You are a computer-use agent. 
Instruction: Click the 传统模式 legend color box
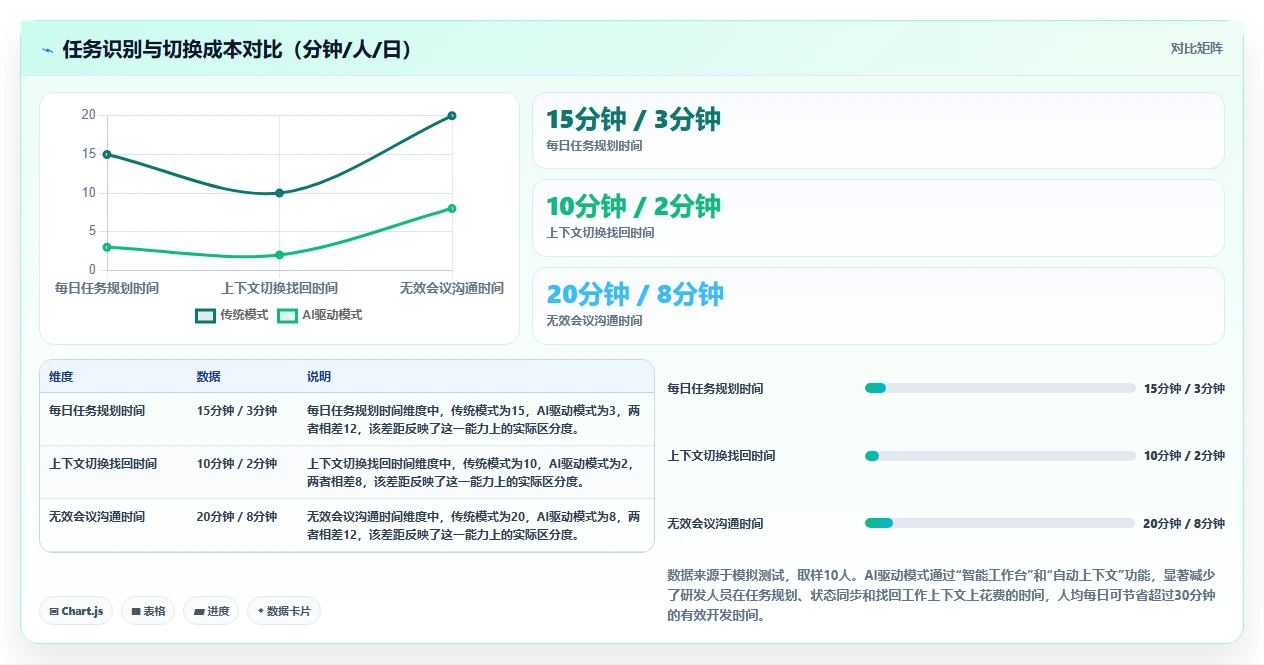click(205, 315)
